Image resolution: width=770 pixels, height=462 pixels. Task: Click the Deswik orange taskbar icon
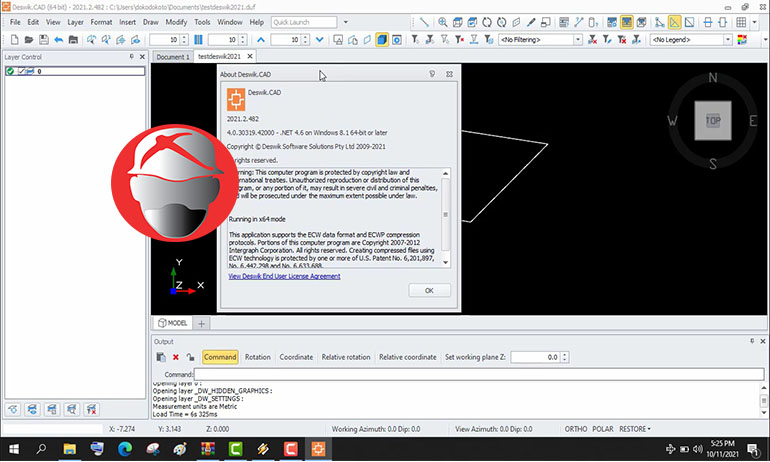pyautogui.click(x=318, y=449)
